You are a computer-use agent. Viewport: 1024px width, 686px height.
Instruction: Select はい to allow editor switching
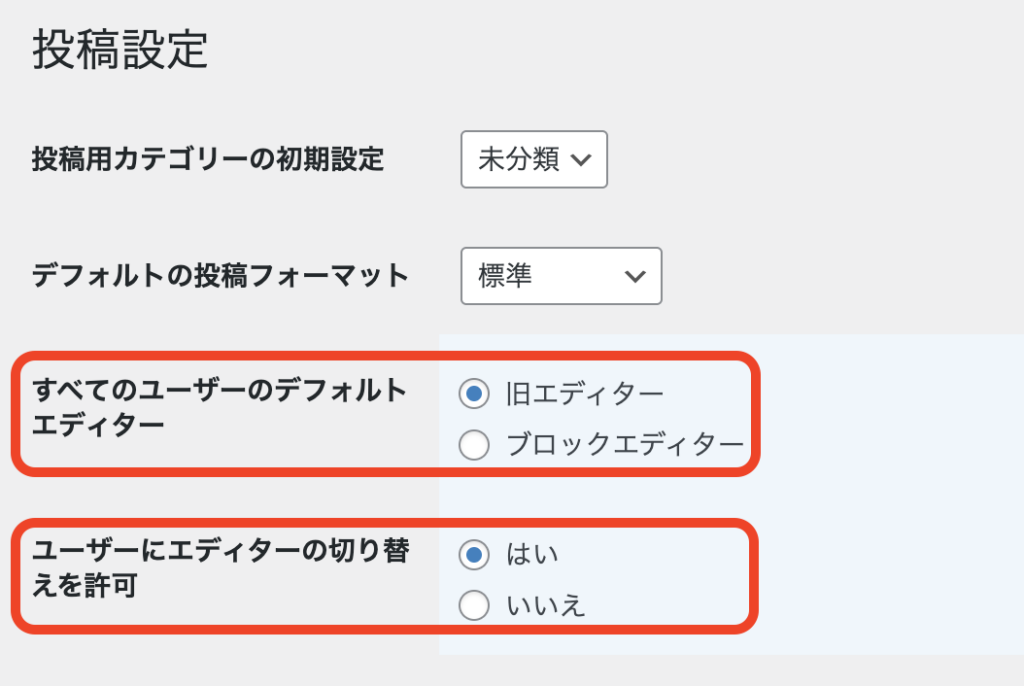tap(474, 554)
